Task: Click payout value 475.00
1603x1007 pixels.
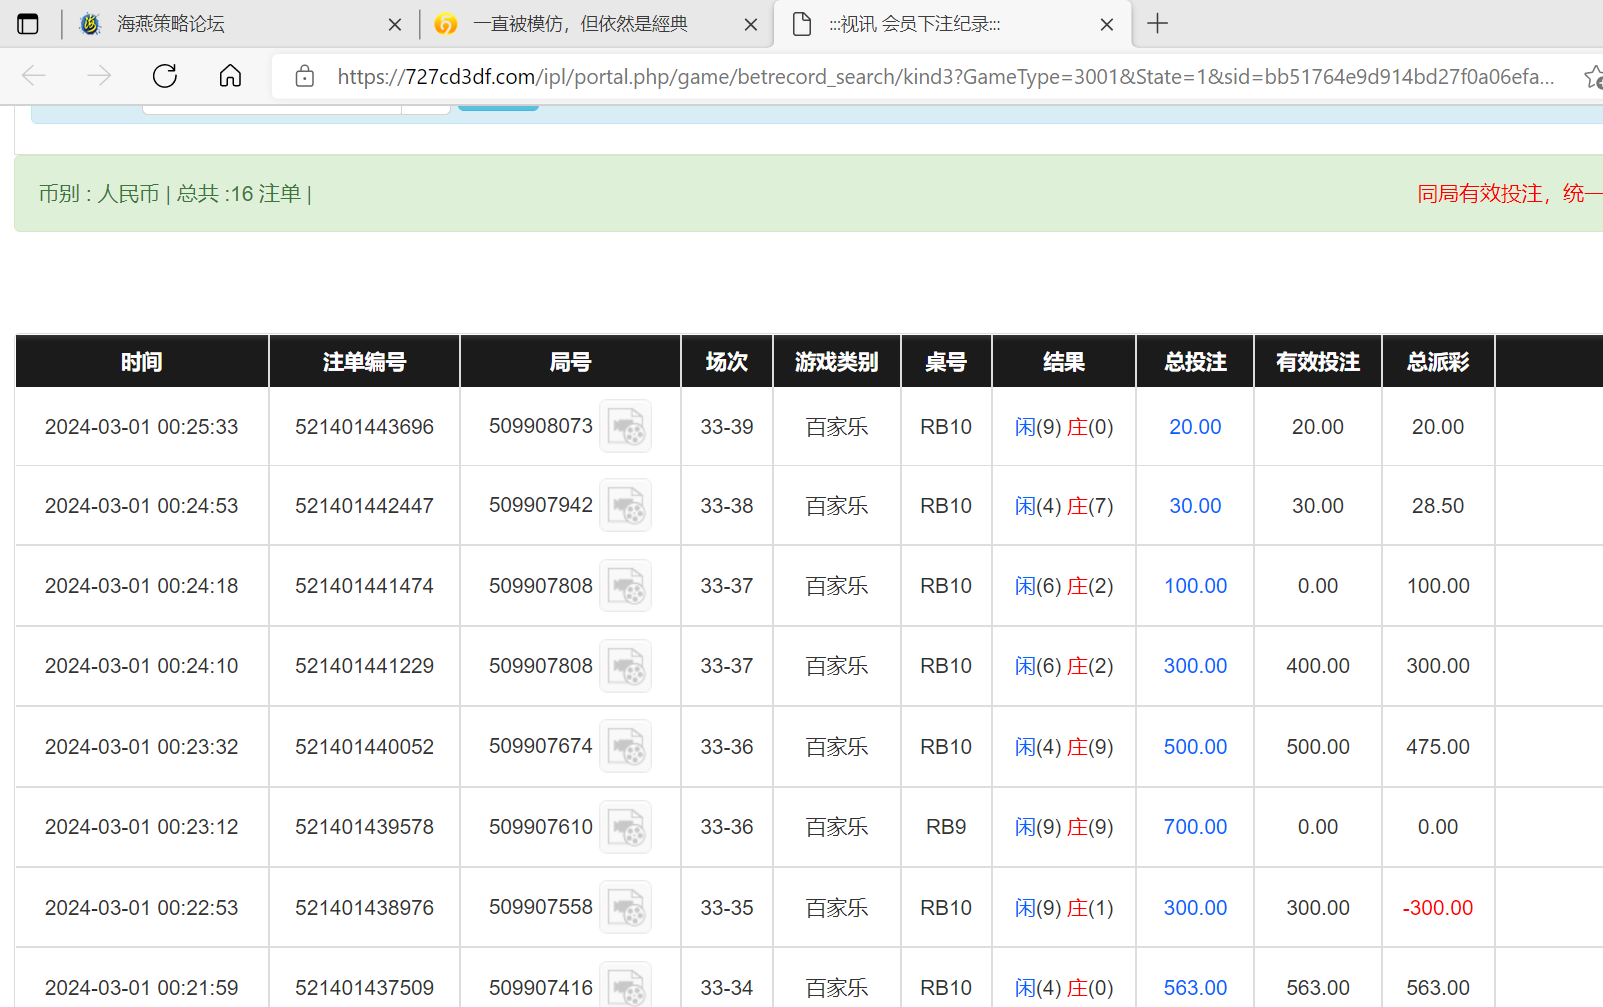Action: tap(1438, 747)
